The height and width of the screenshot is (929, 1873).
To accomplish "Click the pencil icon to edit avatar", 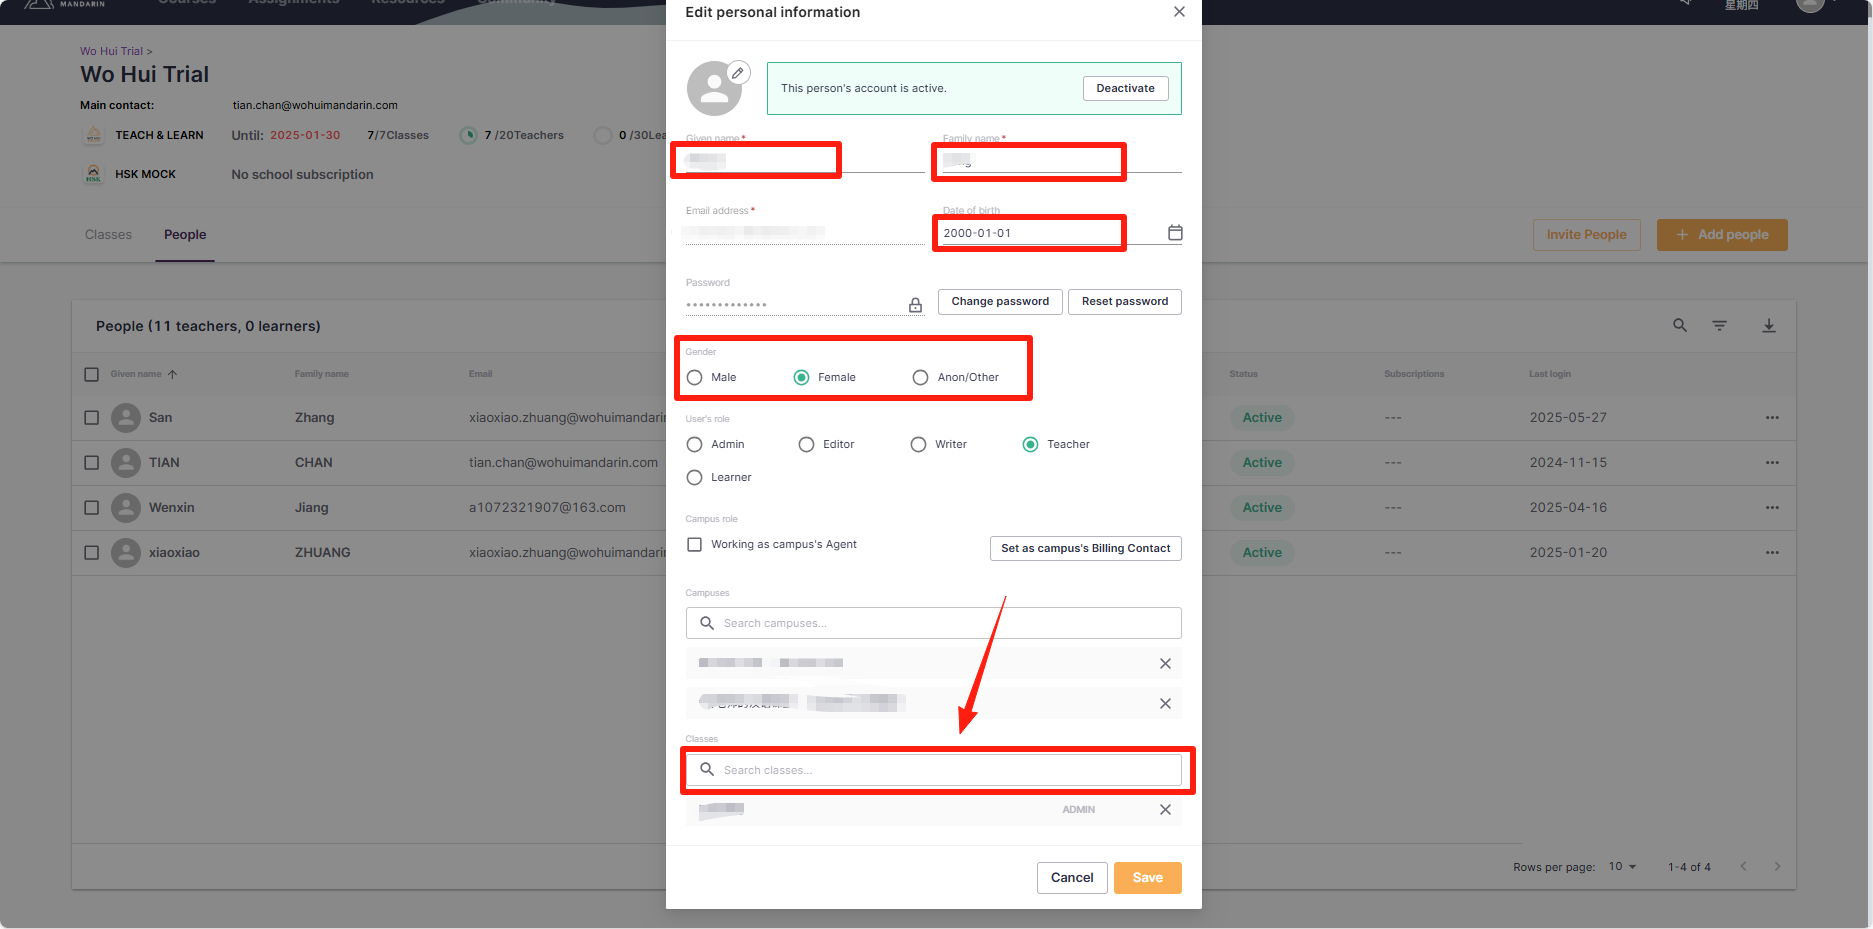I will tap(738, 73).
